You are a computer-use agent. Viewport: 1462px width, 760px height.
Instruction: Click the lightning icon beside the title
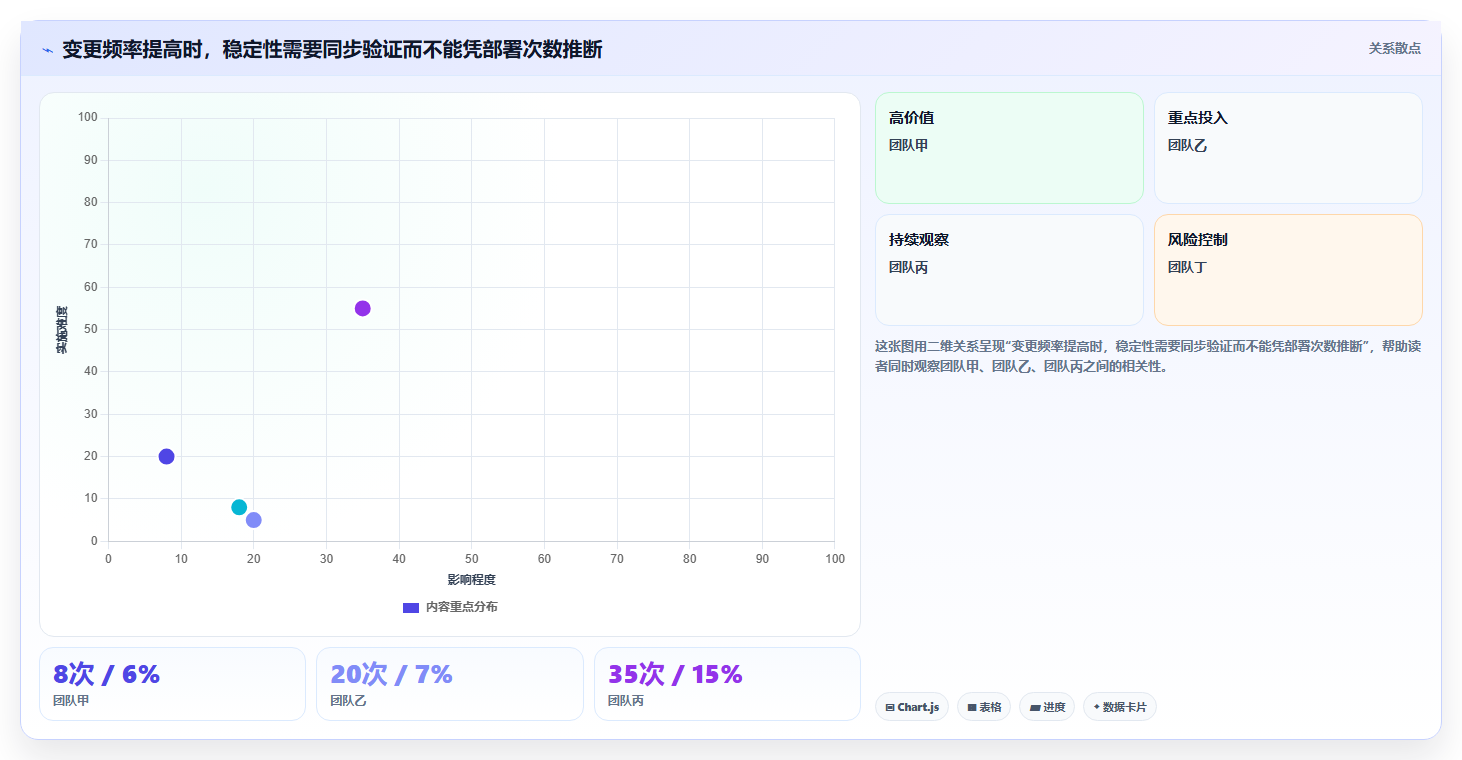(x=47, y=50)
